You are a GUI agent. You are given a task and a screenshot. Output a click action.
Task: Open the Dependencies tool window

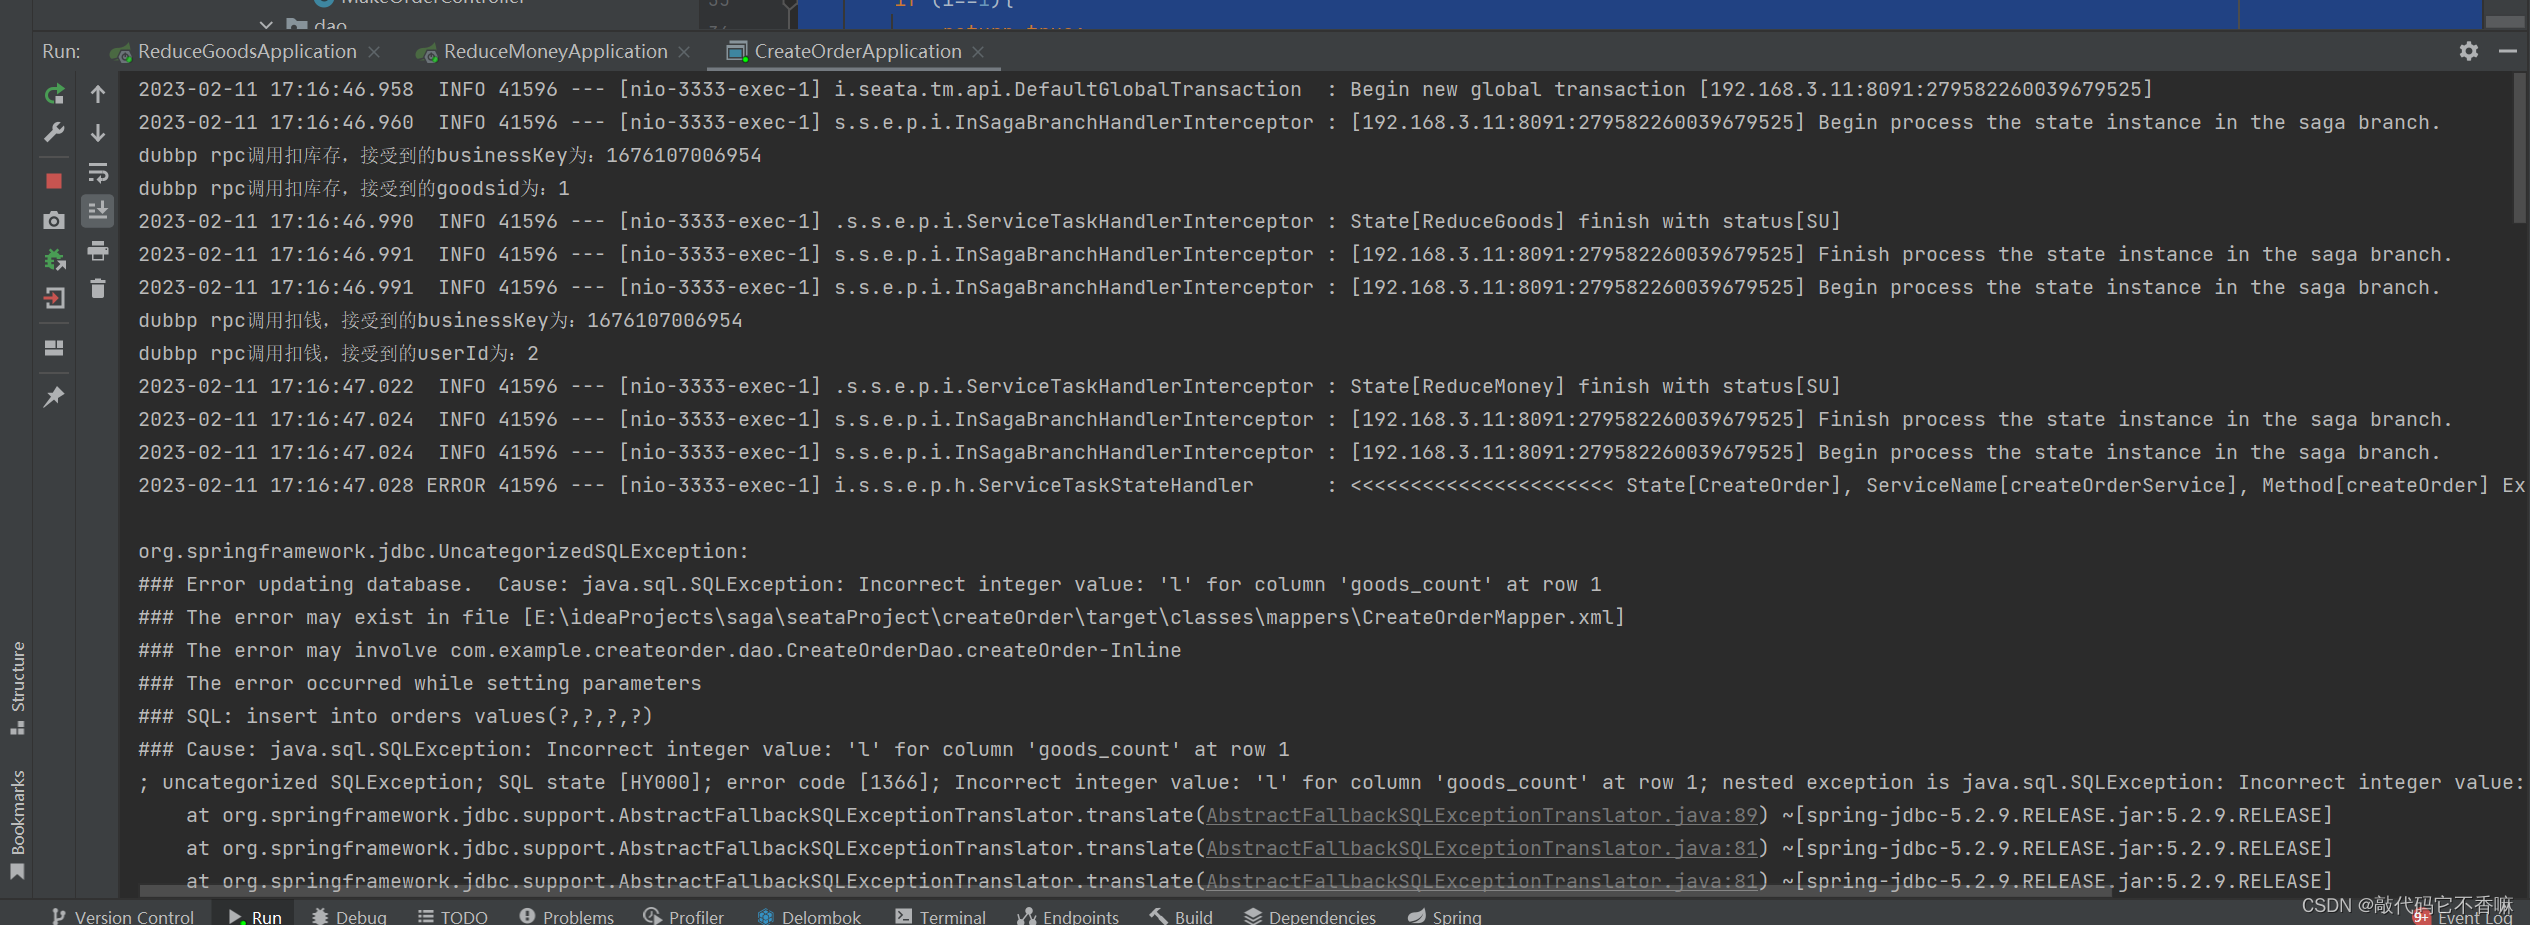point(1310,916)
